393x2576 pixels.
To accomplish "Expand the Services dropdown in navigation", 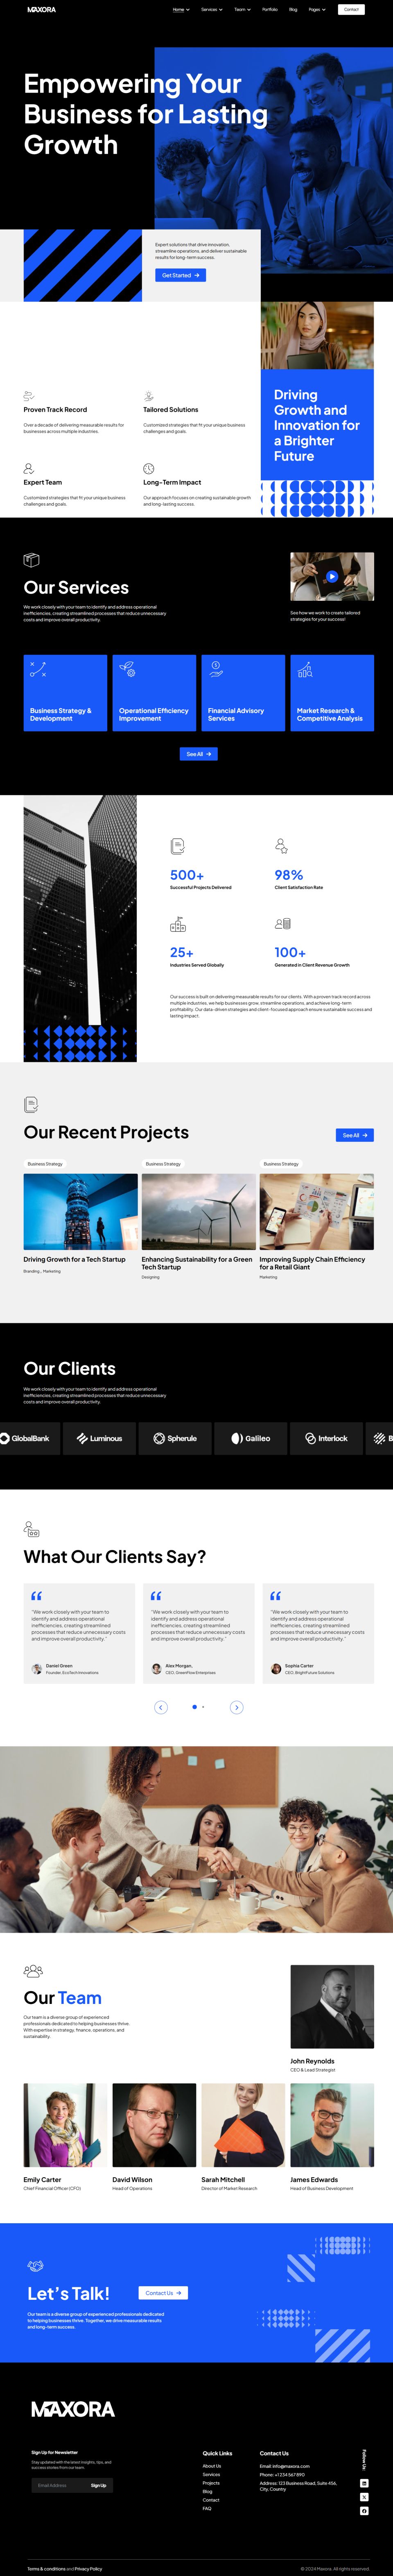I will 212,9.
